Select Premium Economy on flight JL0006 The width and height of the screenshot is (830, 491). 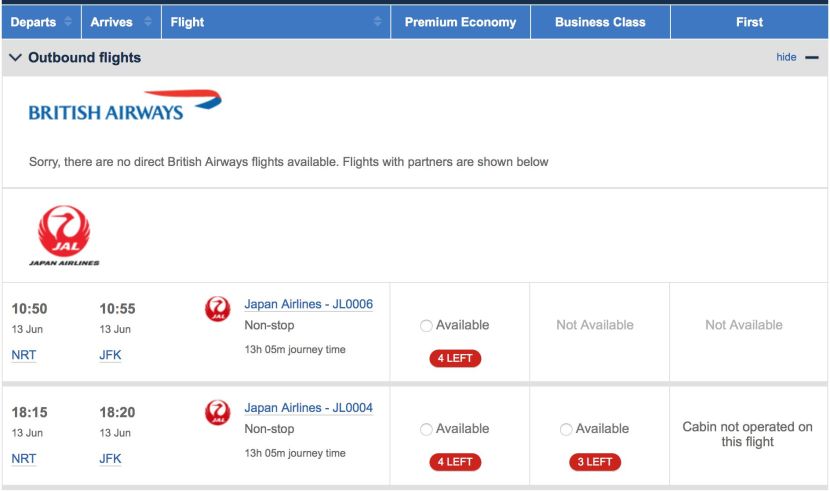click(426, 325)
